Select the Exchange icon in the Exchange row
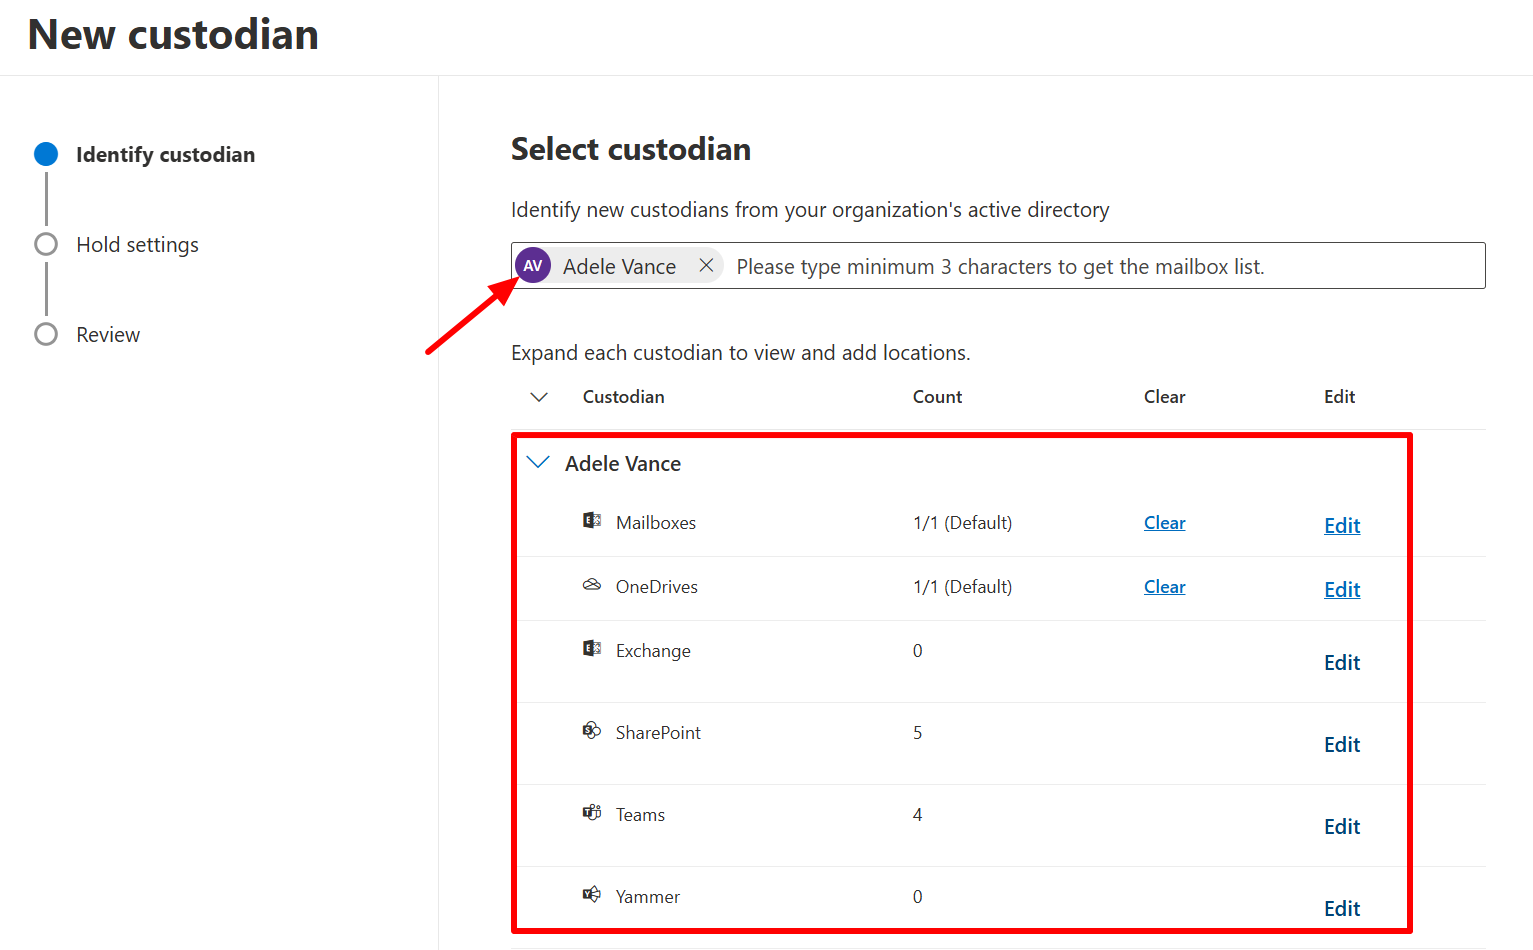The image size is (1533, 950). point(591,649)
